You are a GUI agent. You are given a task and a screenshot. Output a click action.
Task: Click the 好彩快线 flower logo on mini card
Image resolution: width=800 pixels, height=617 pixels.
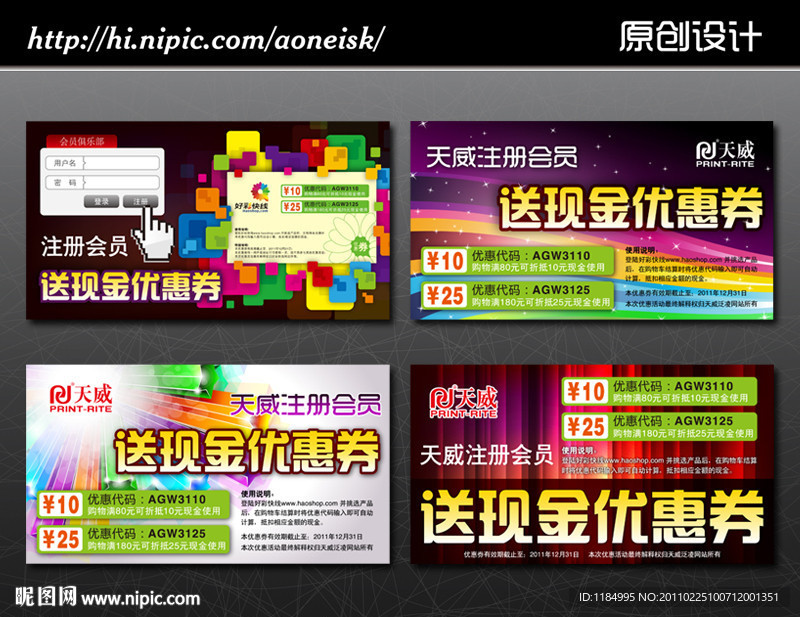click(253, 198)
